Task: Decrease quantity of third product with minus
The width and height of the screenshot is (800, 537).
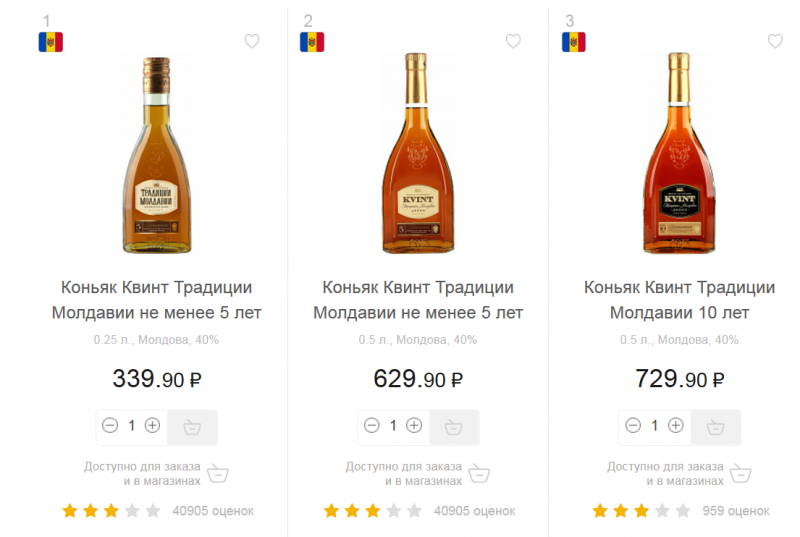Action: click(x=633, y=425)
